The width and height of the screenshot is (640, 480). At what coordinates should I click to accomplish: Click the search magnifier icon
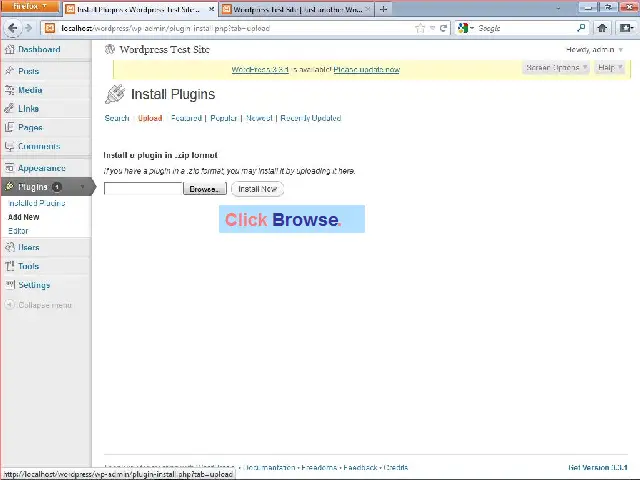click(x=581, y=28)
